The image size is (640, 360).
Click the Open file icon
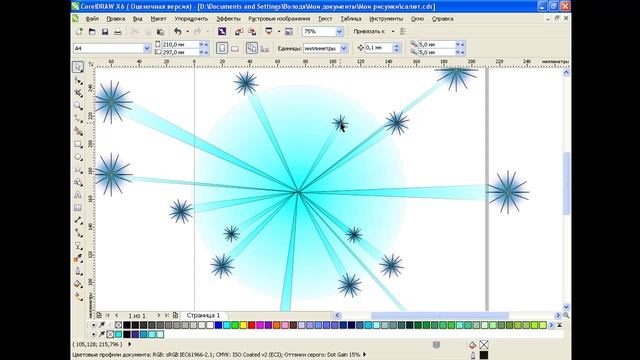tap(92, 31)
